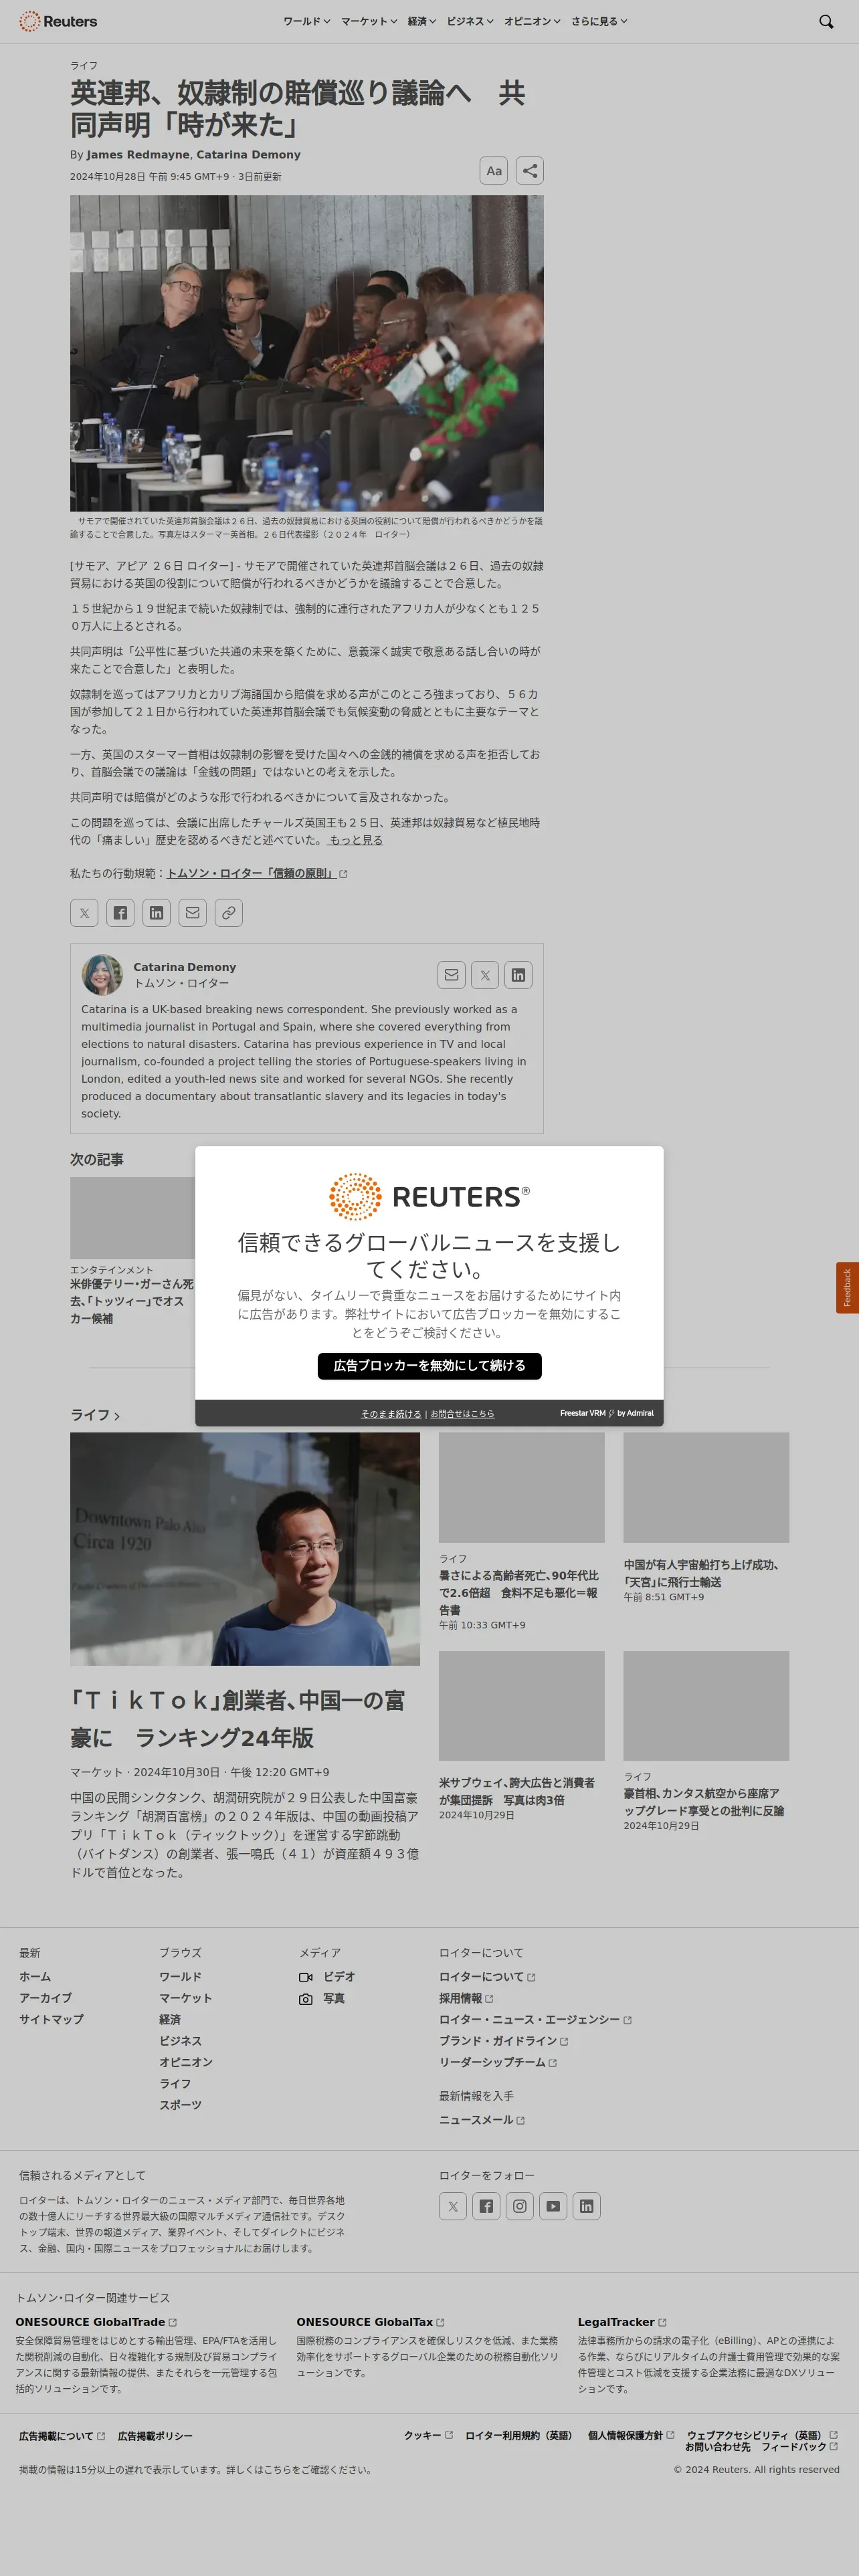This screenshot has height=2576, width=859.
Task: Expand the 経済 menu
Action: tap(422, 21)
